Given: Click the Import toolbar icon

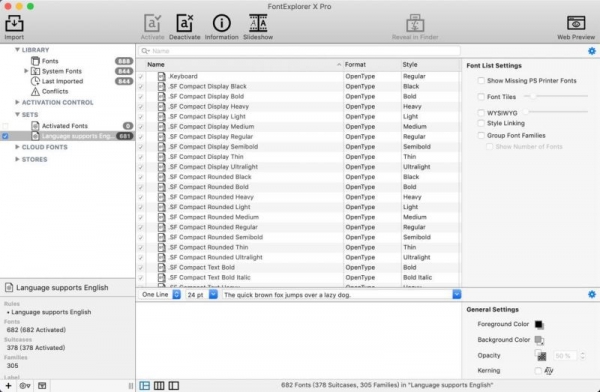Looking at the screenshot, I should point(14,24).
